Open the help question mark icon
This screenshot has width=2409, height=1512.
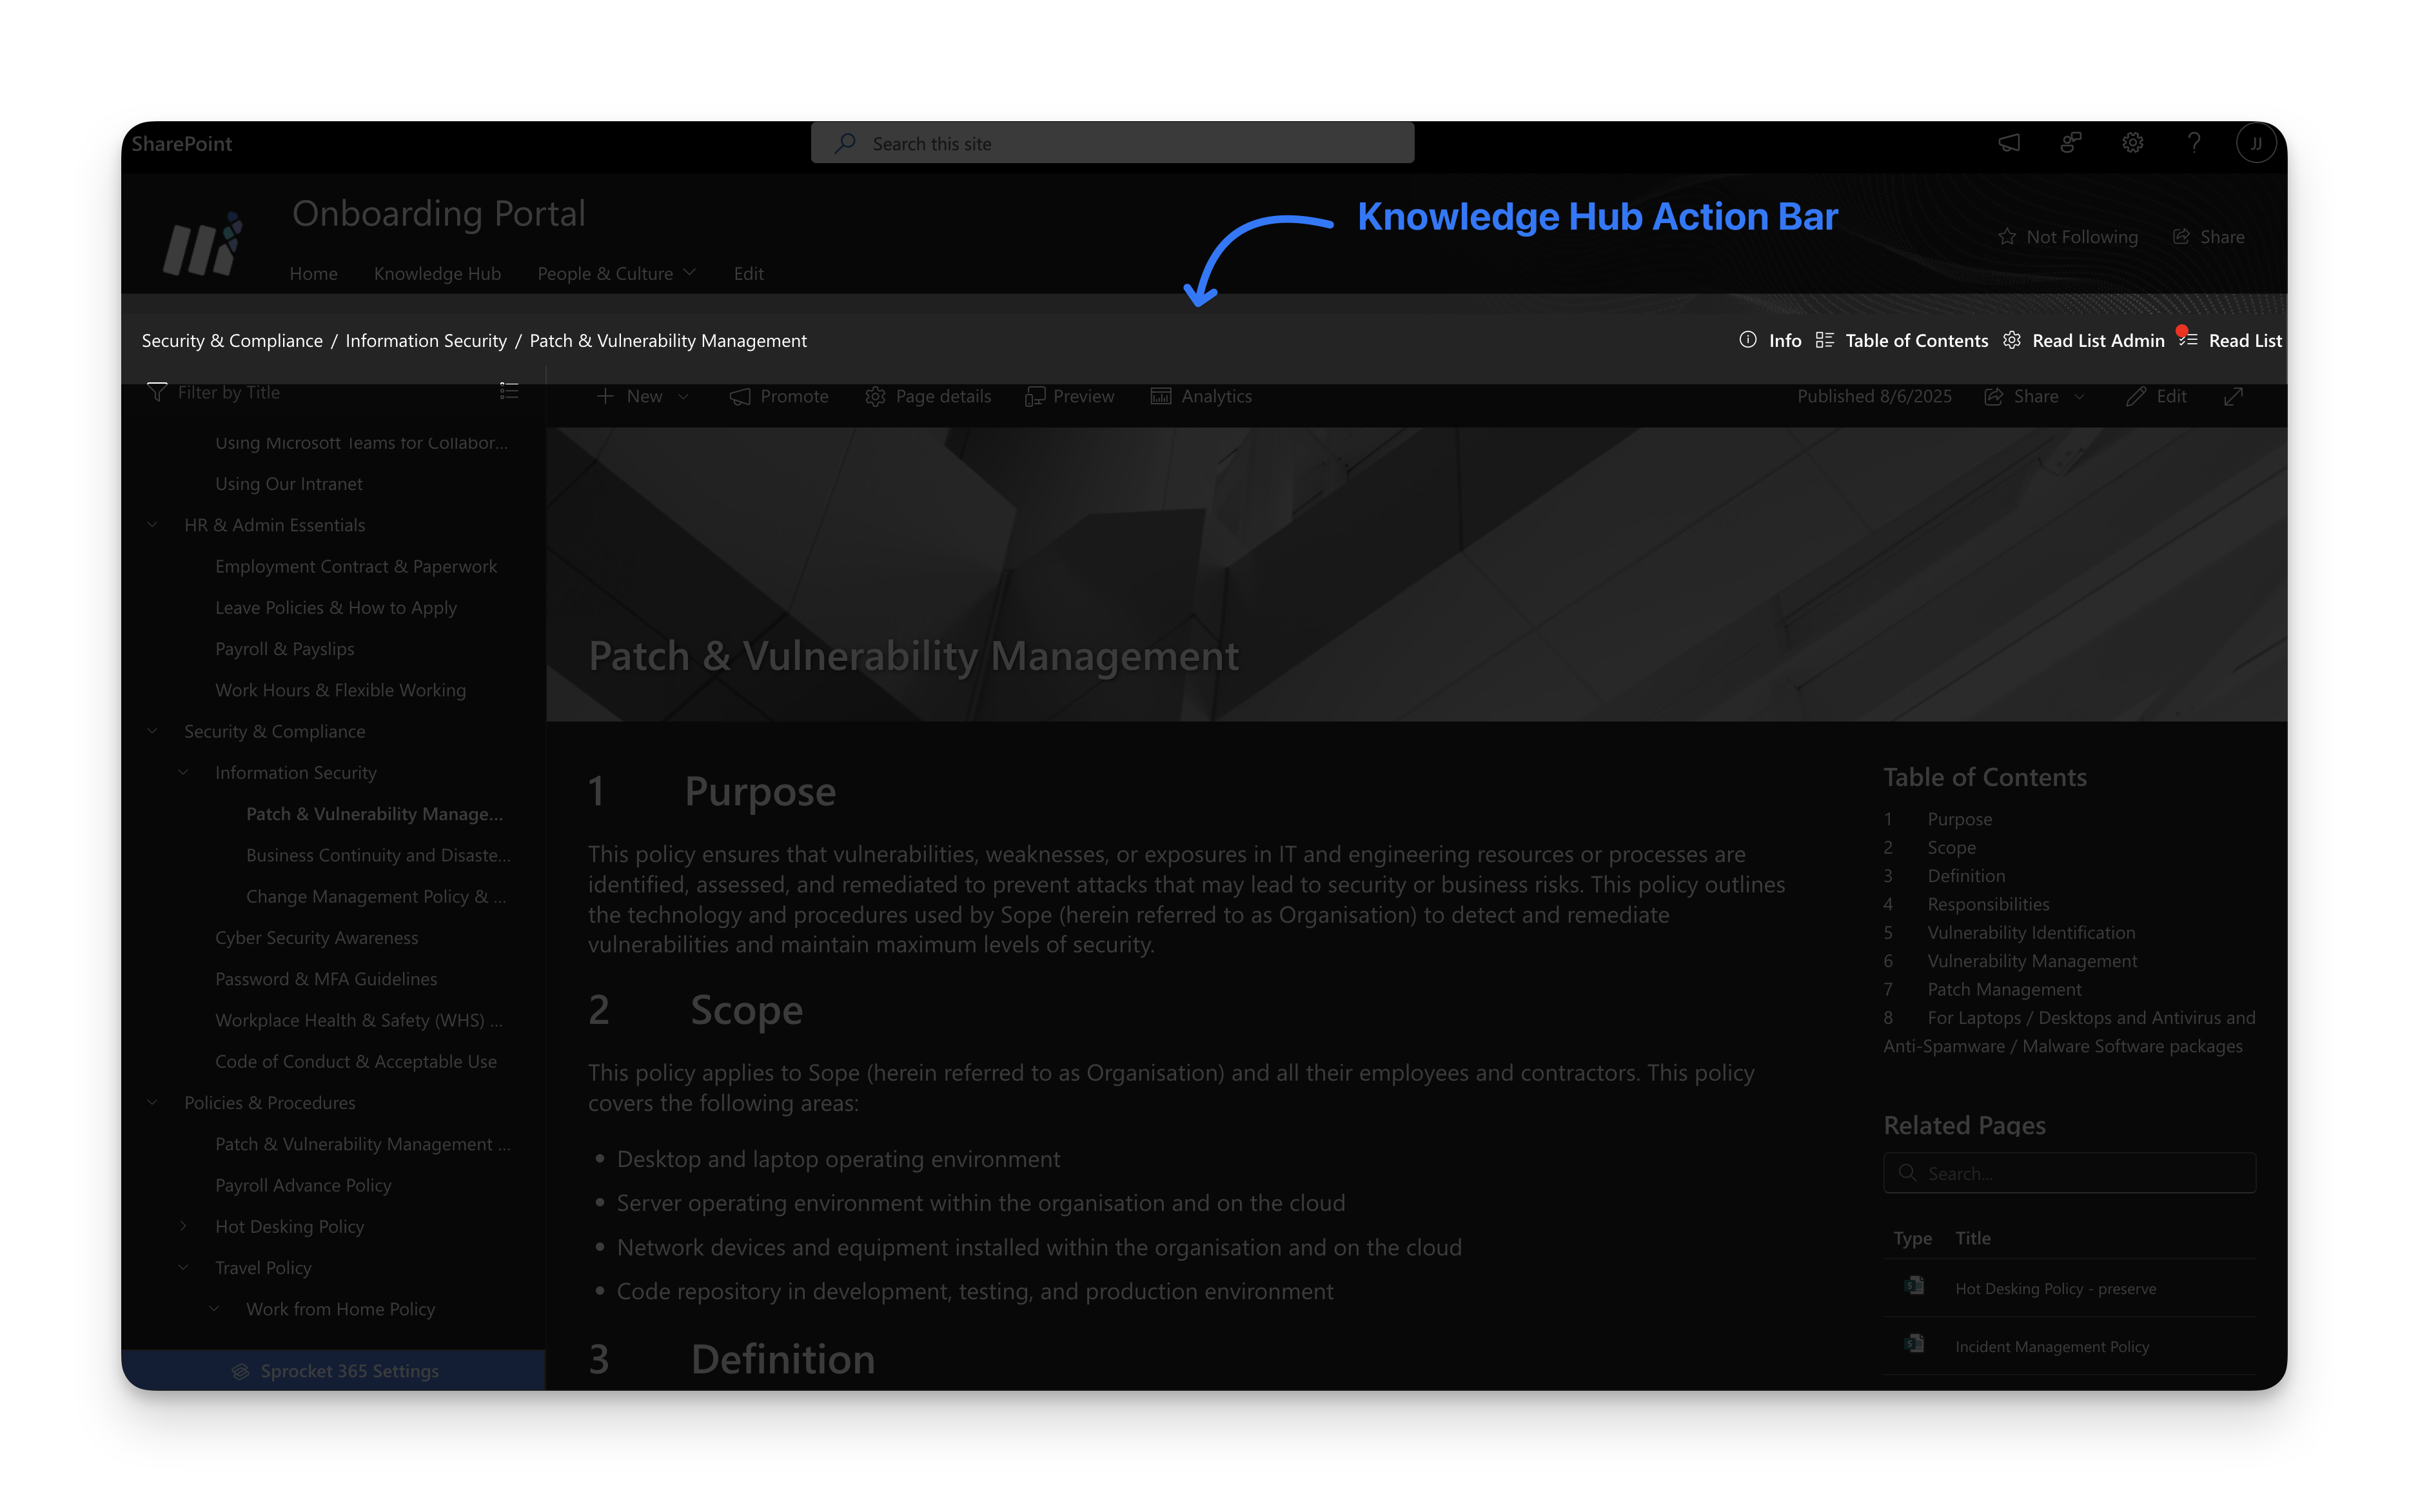click(x=2194, y=142)
